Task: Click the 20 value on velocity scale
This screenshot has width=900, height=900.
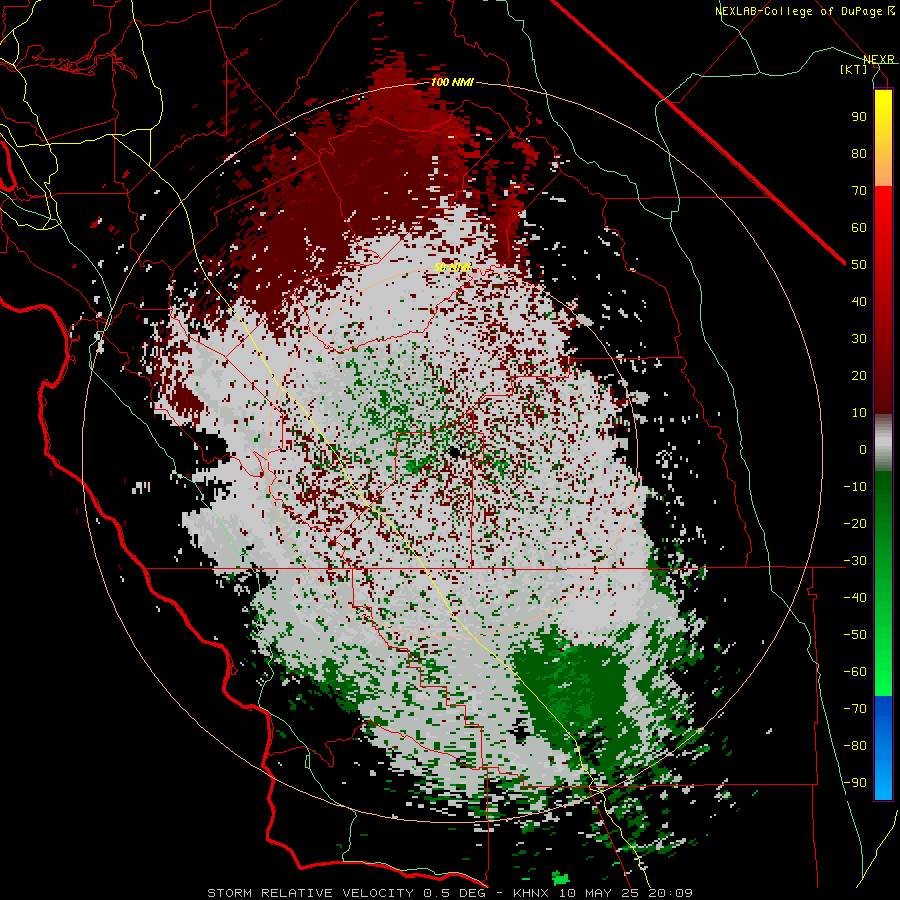Action: 859,375
